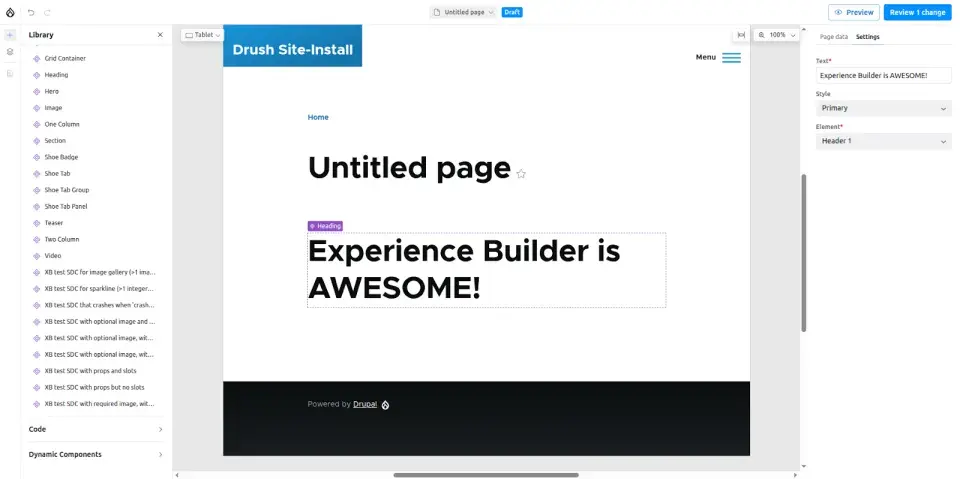Expand the Dynamic Components section
960x479 pixels.
pyautogui.click(x=96, y=454)
